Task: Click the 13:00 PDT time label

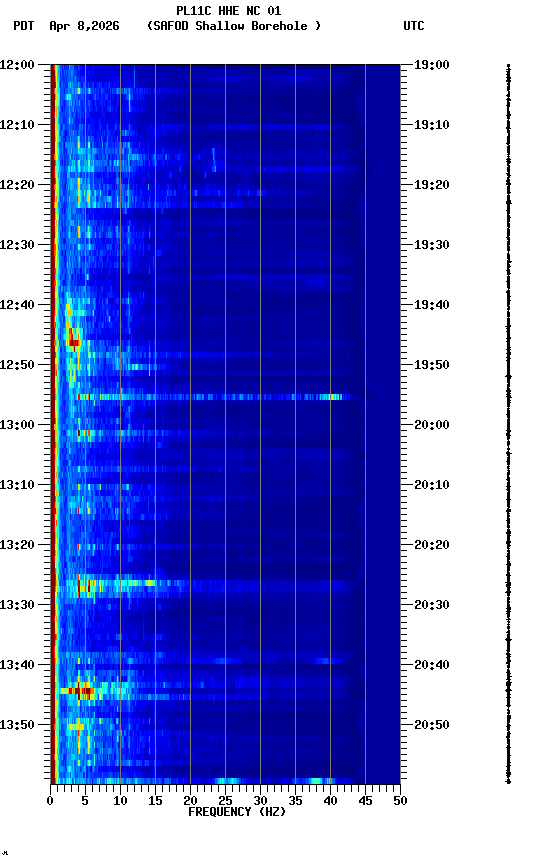Action: pyautogui.click(x=17, y=425)
